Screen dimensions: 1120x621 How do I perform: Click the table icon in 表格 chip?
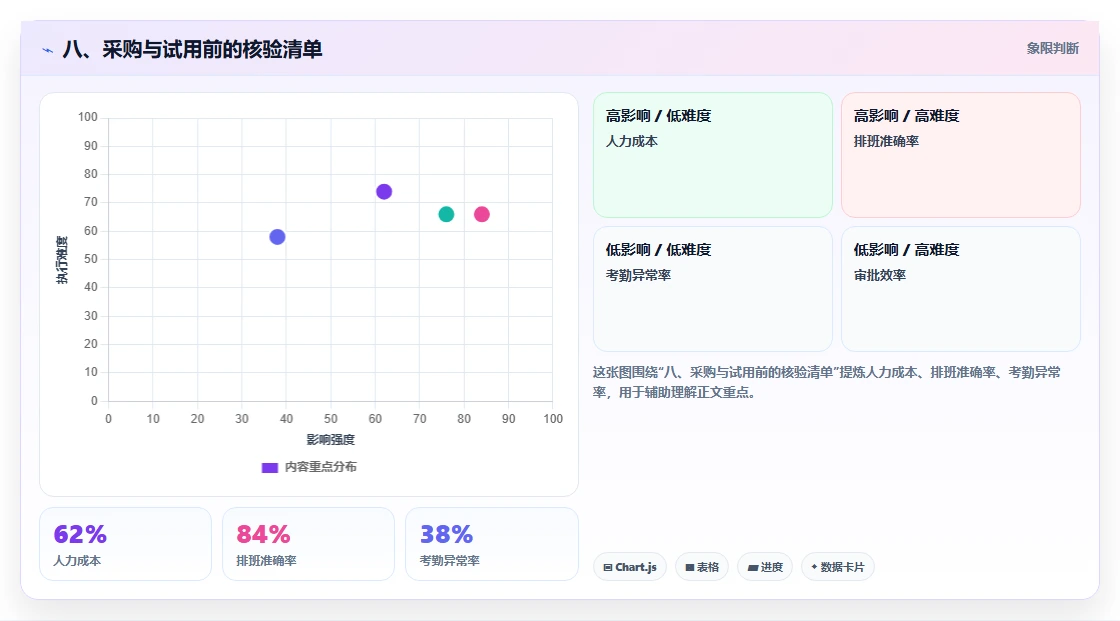pos(689,567)
